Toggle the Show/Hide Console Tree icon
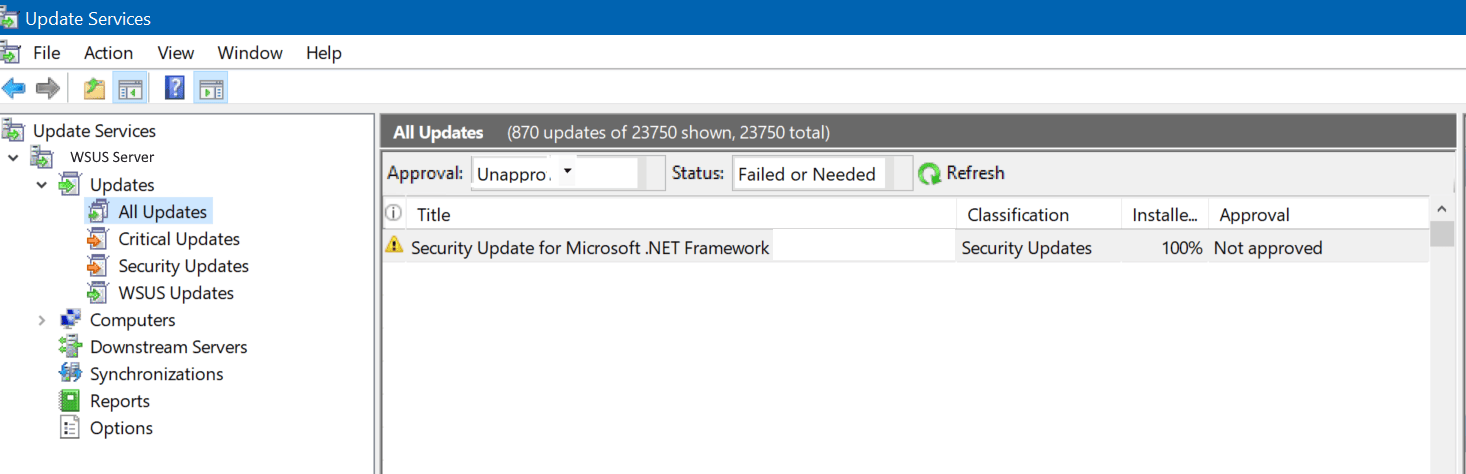This screenshot has width=1466, height=474. pos(130,89)
